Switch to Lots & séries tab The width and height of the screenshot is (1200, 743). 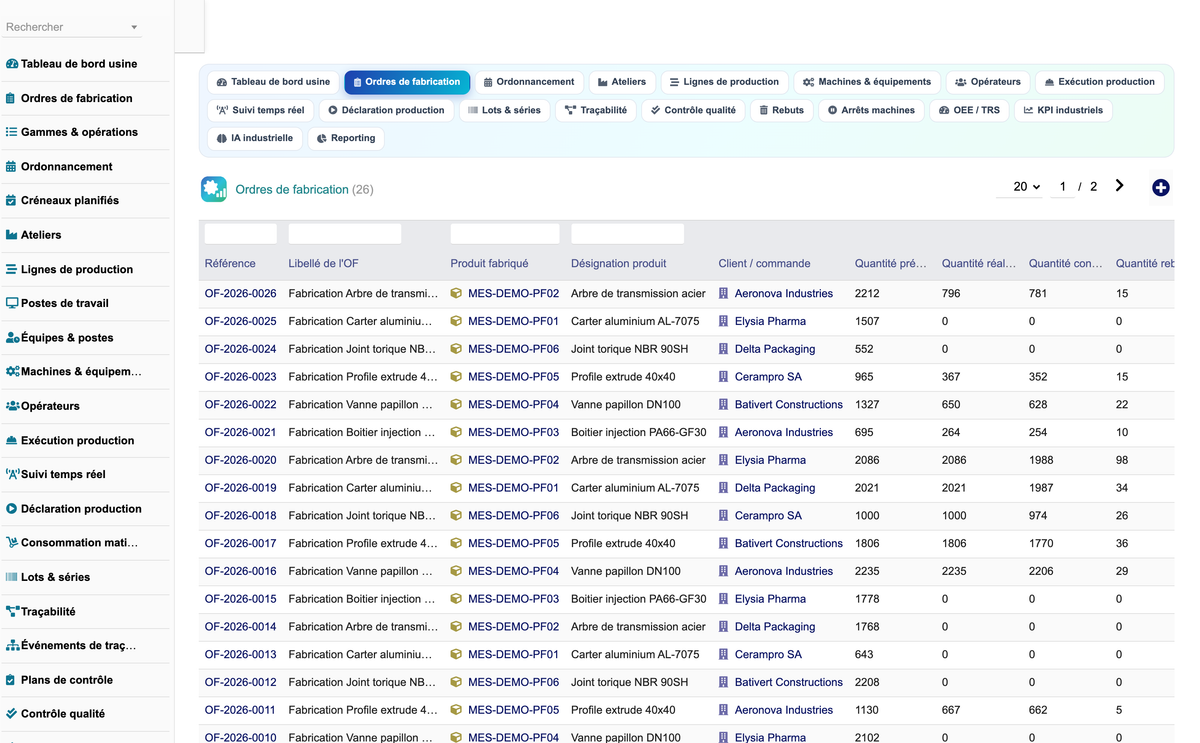(504, 110)
